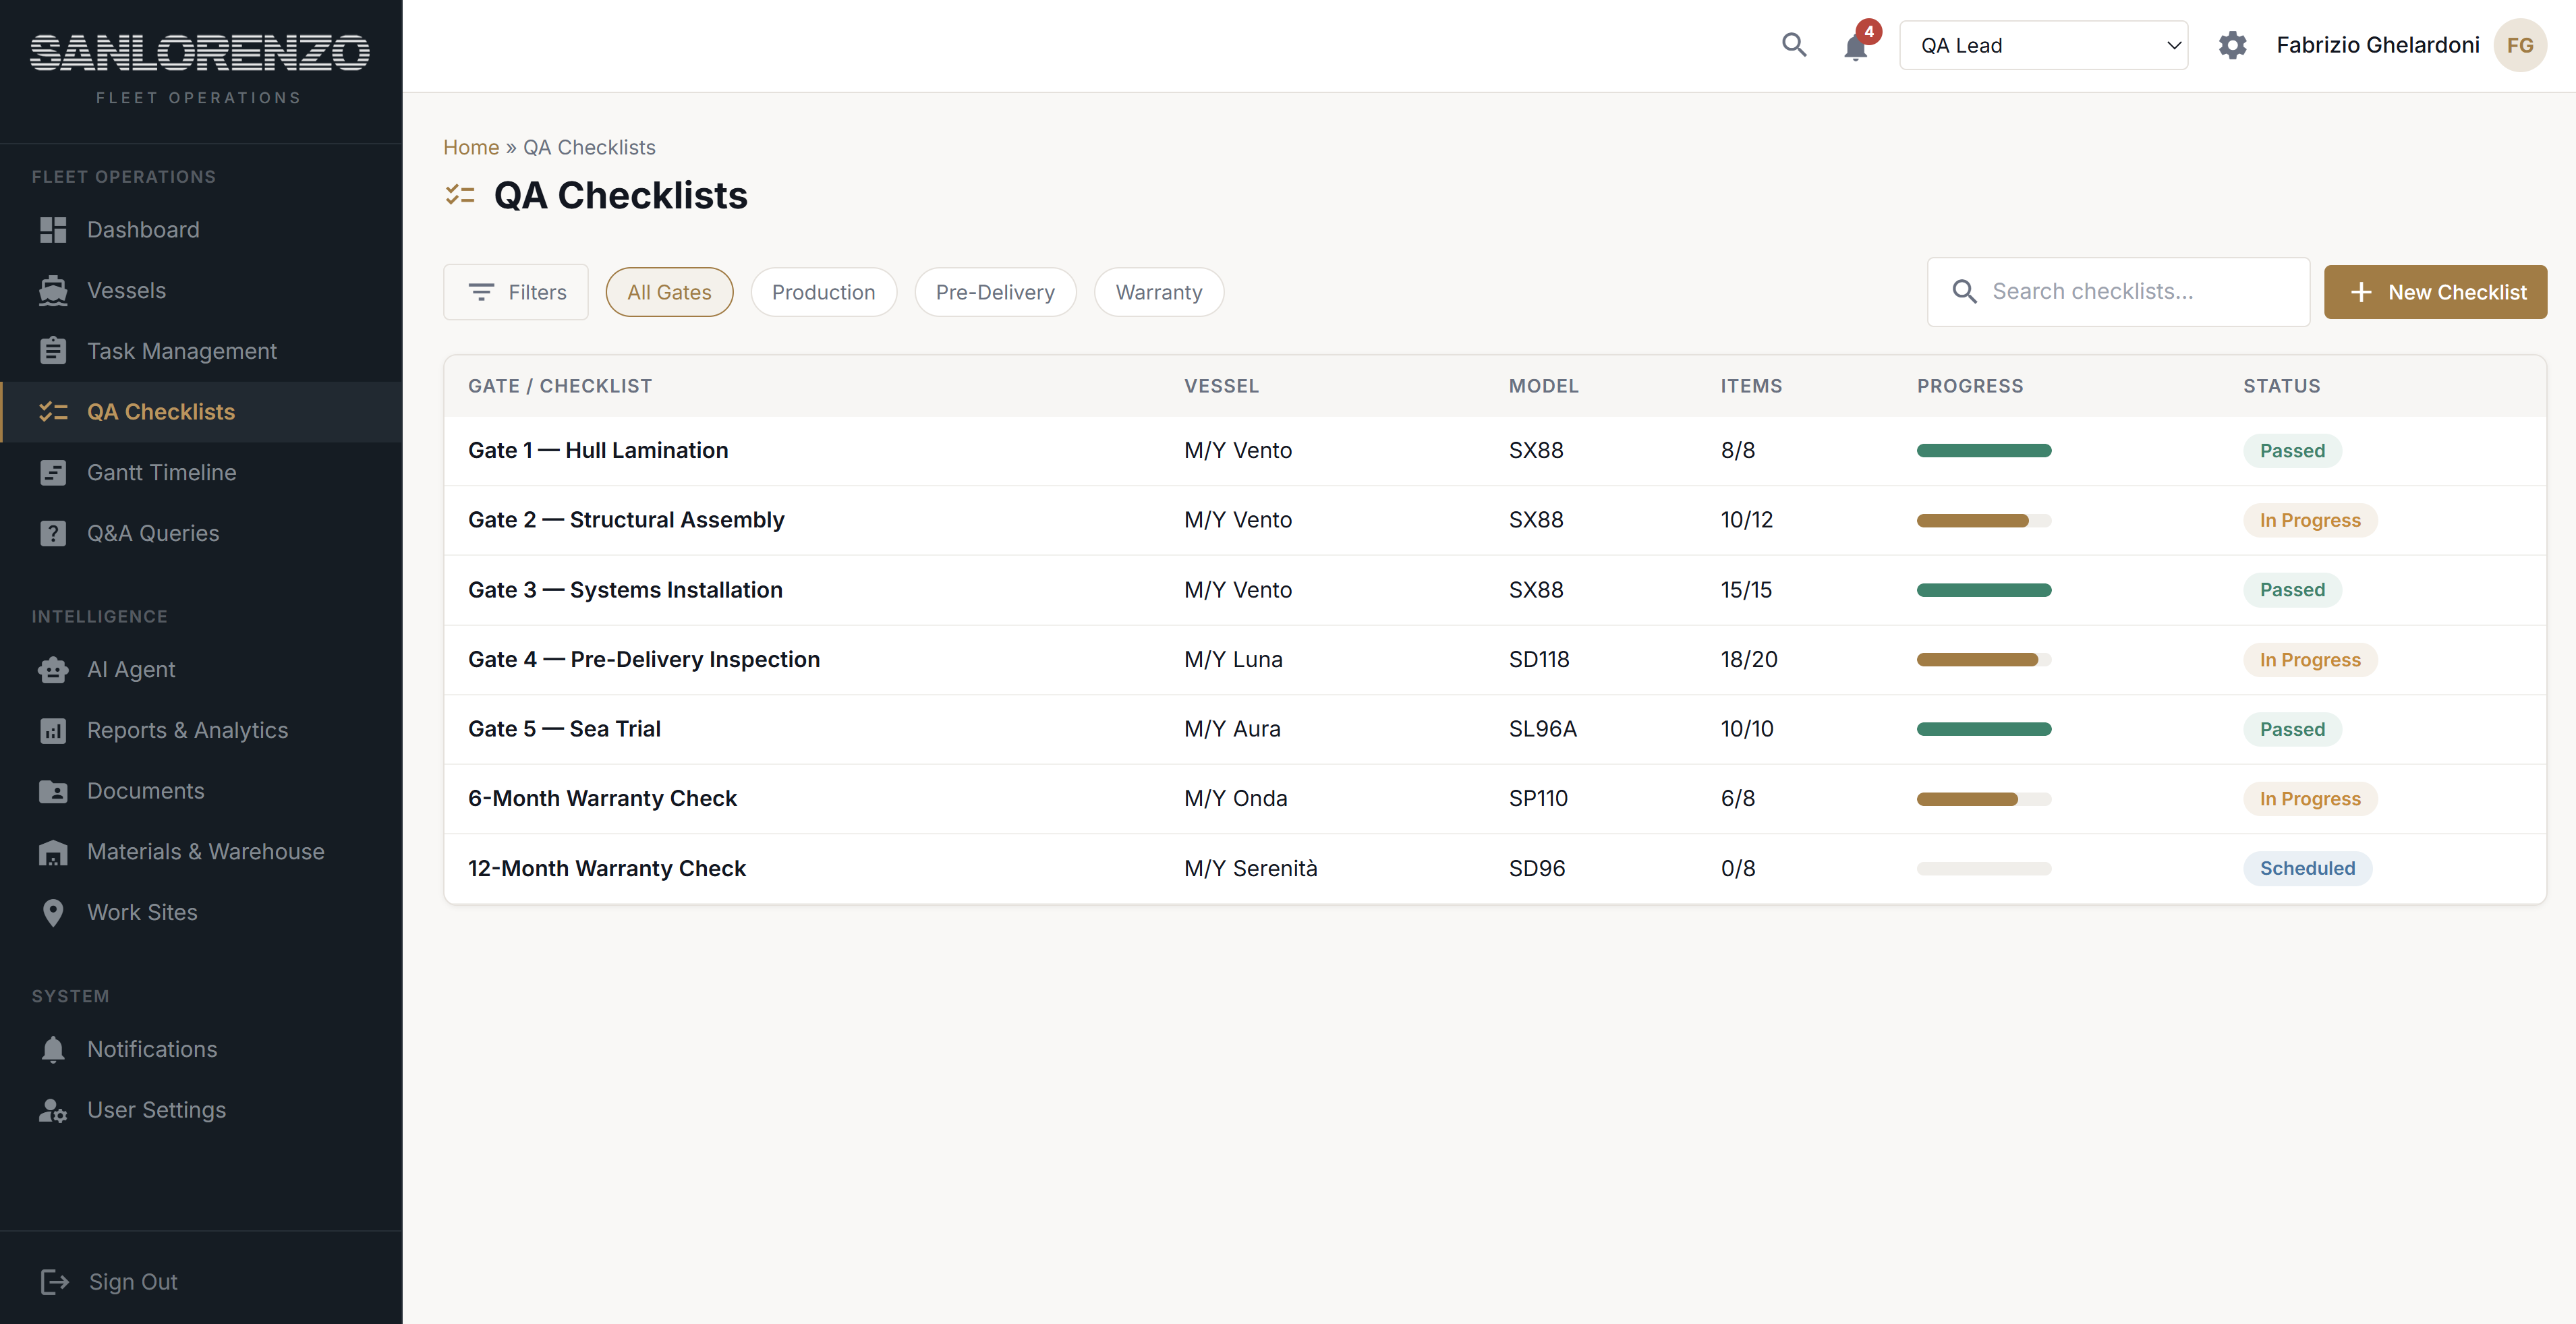Click the New Checklist button
The height and width of the screenshot is (1324, 2576).
coord(2435,291)
